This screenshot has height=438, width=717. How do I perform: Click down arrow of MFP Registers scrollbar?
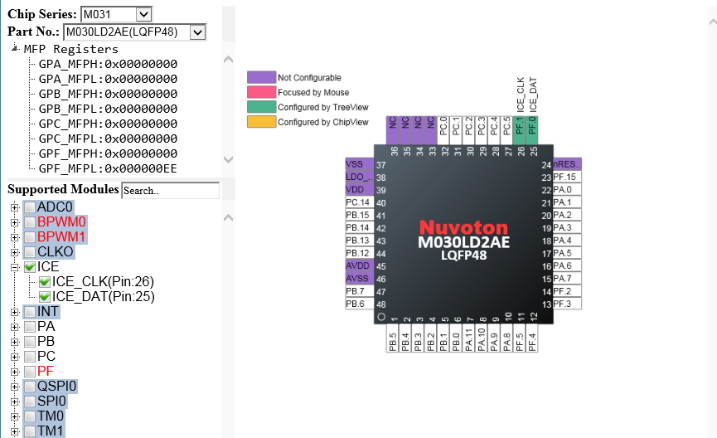click(x=228, y=160)
